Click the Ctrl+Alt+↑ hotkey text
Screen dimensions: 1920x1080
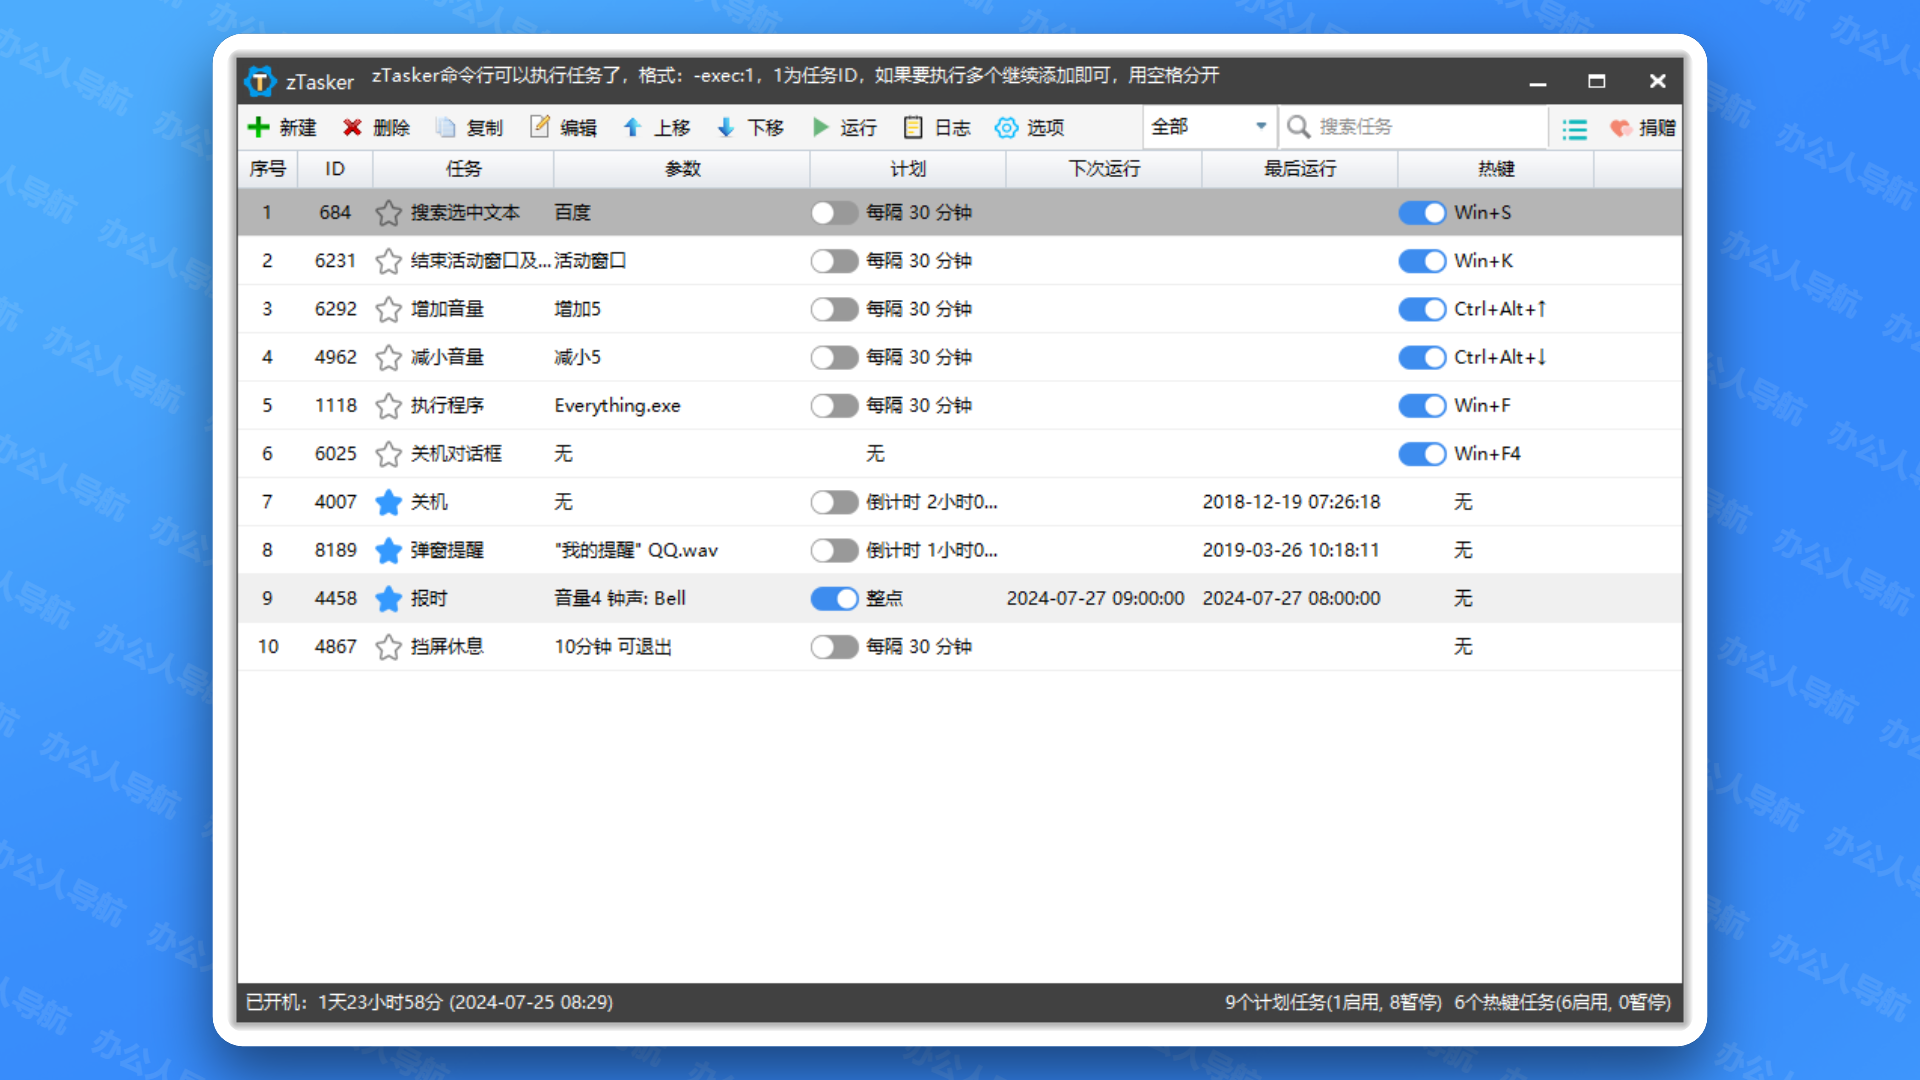pyautogui.click(x=1500, y=309)
